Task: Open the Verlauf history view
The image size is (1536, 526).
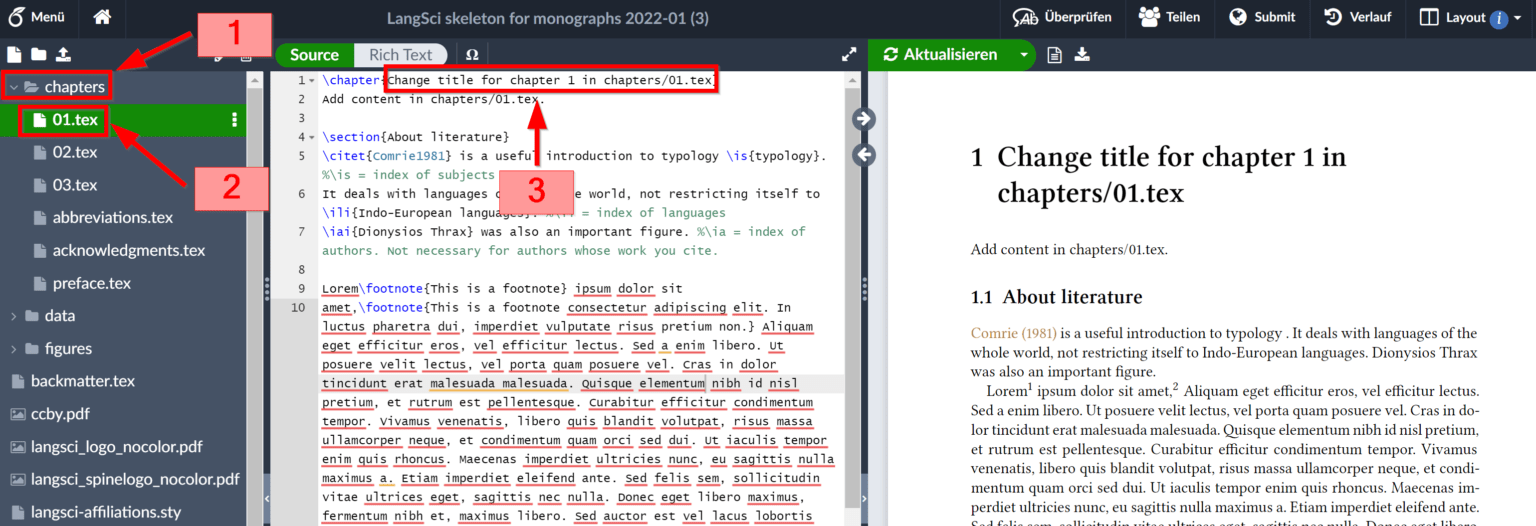Action: (x=1356, y=17)
